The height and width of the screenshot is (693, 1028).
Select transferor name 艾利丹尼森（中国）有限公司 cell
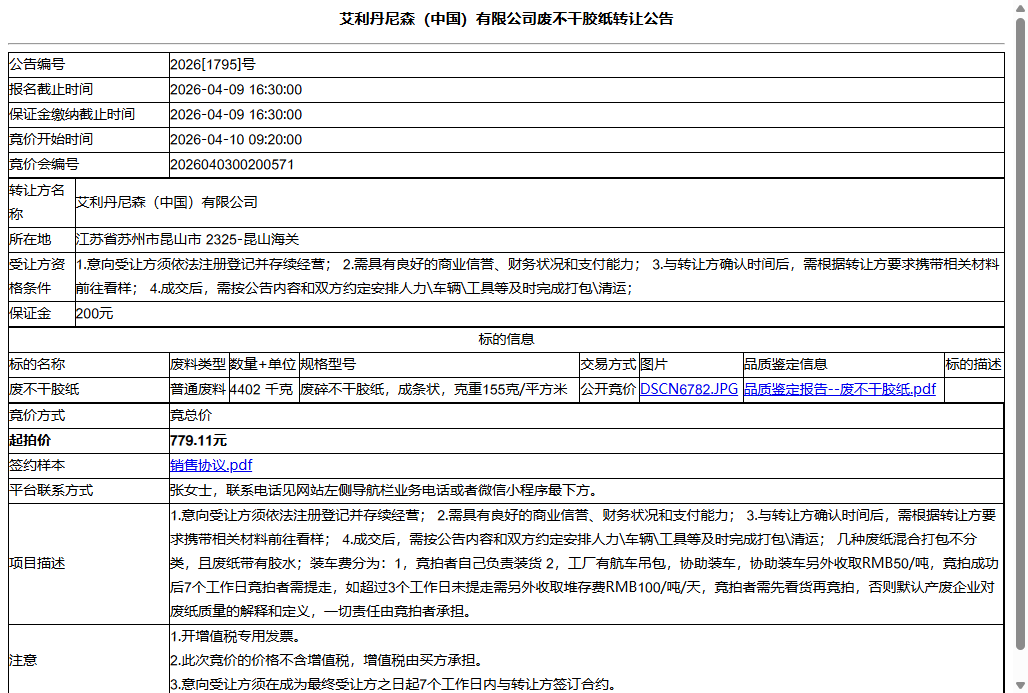point(539,203)
